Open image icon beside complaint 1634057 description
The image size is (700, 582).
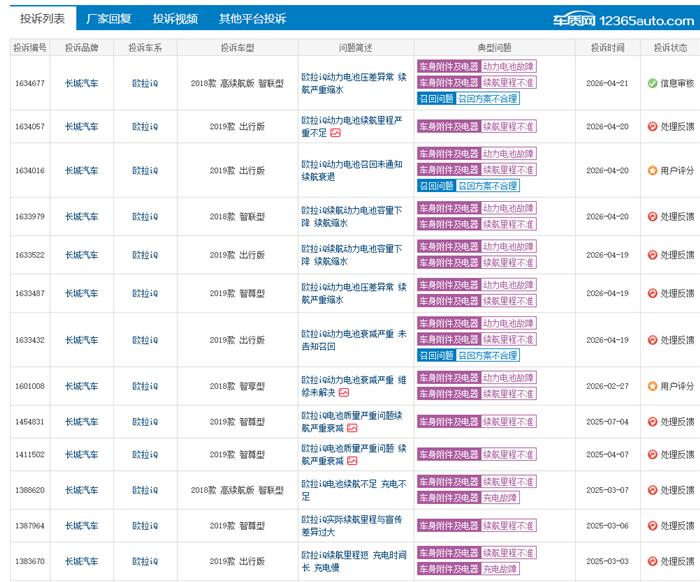coord(336,132)
